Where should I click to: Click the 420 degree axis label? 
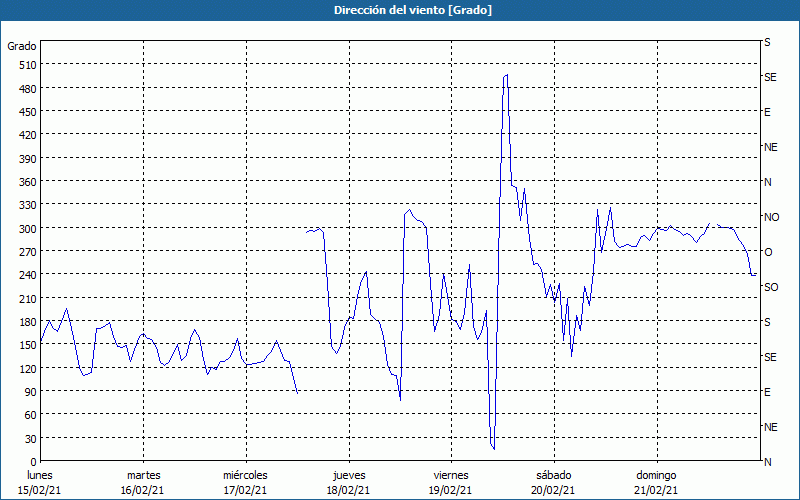(28, 135)
